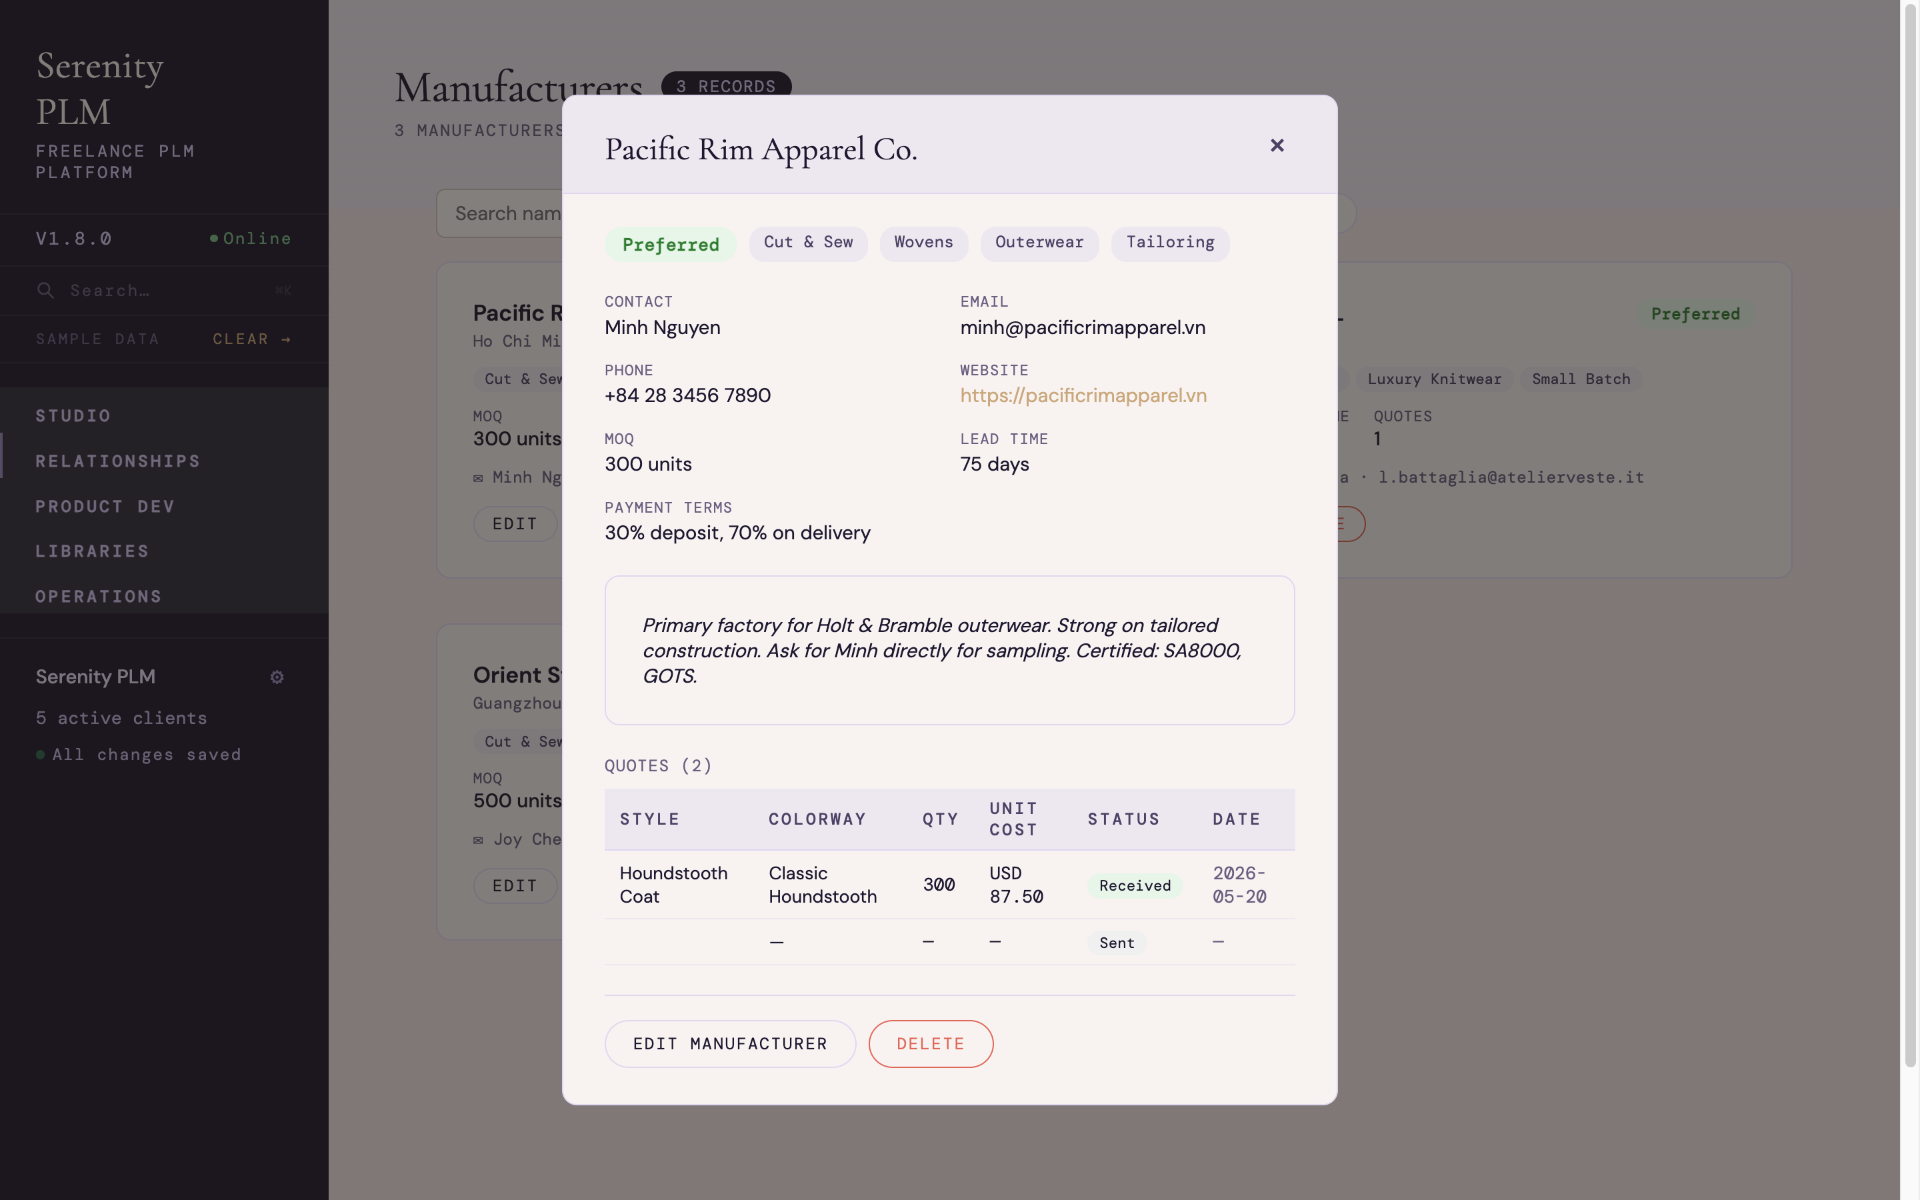Click the 5 active clients text

point(121,718)
